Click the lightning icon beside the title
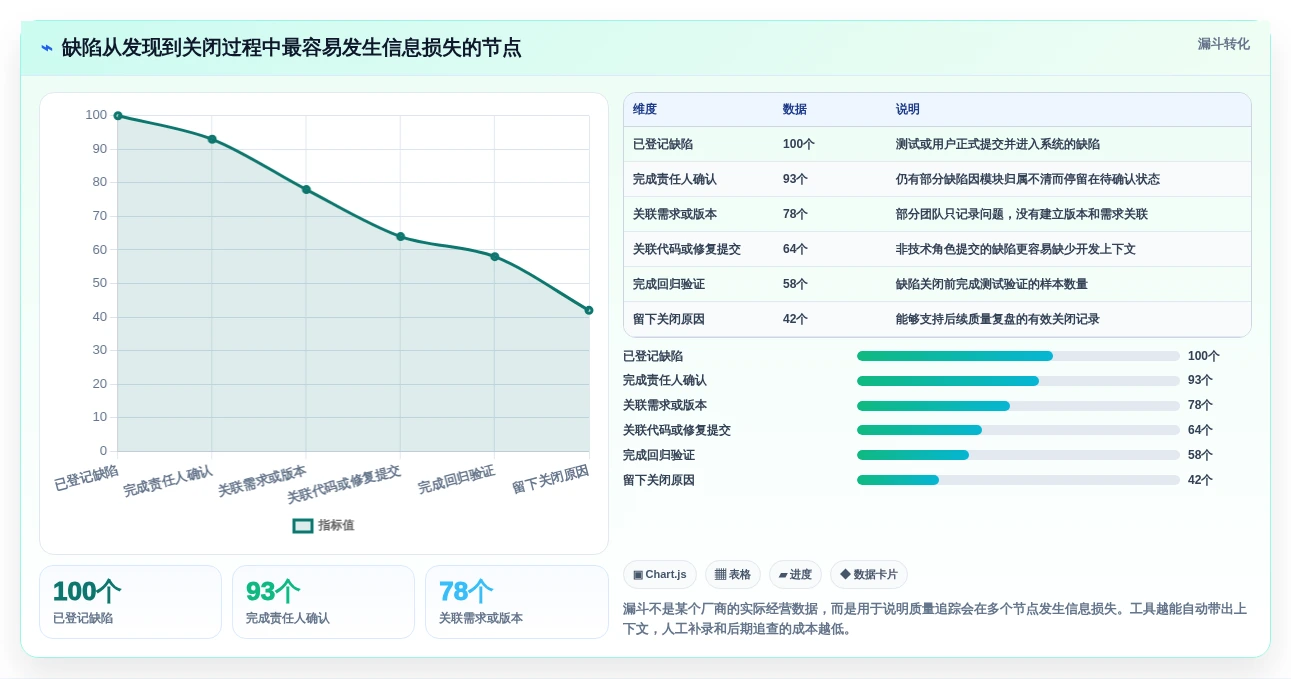 47,48
